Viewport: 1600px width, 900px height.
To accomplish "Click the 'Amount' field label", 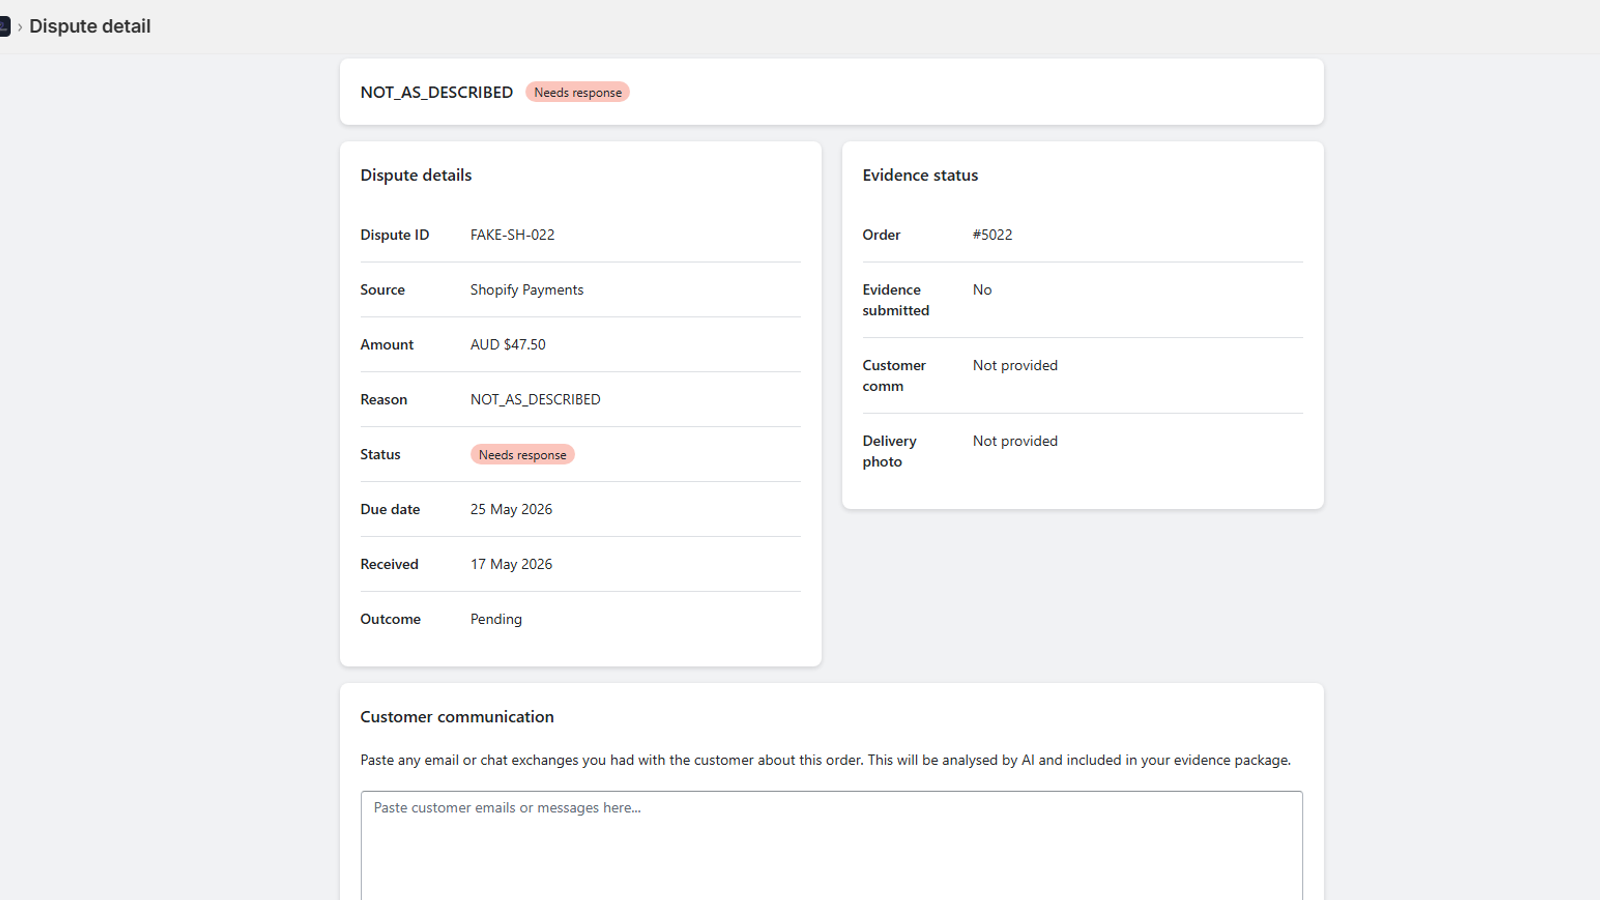I will pos(387,345).
